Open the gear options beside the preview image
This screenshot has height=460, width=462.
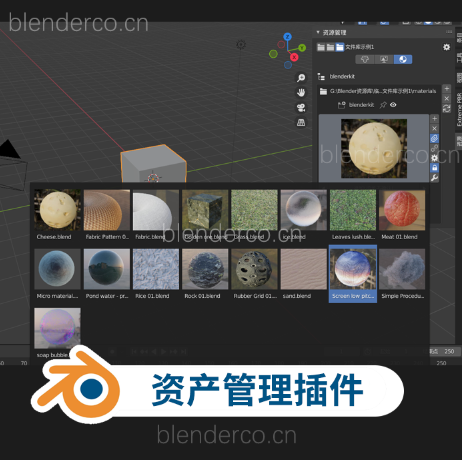coord(434,158)
